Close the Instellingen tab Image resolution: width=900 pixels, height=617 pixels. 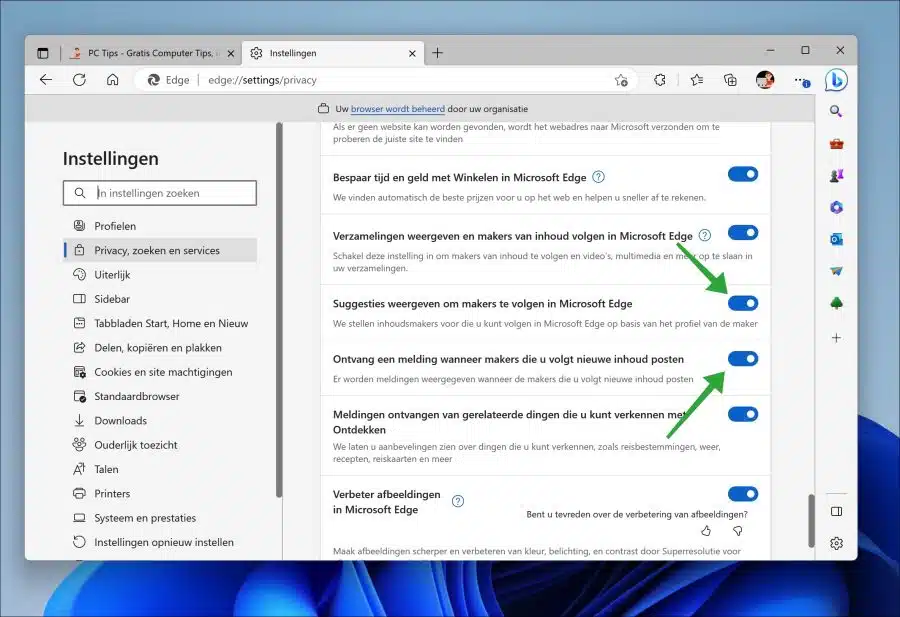pyautogui.click(x=412, y=53)
